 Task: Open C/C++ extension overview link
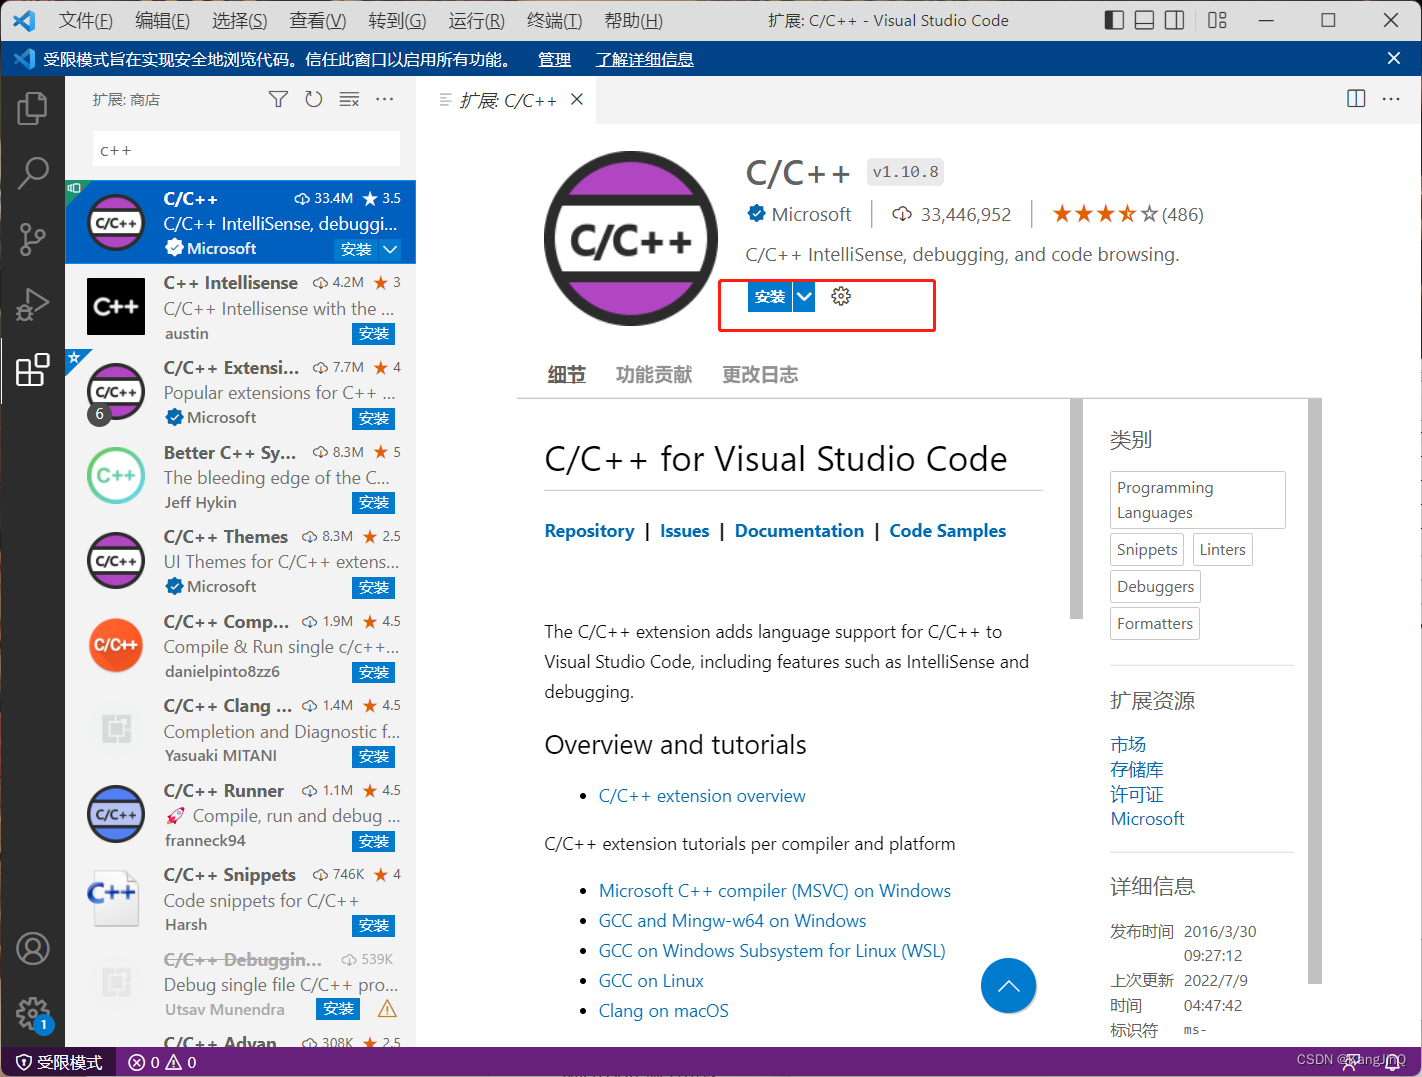point(702,796)
